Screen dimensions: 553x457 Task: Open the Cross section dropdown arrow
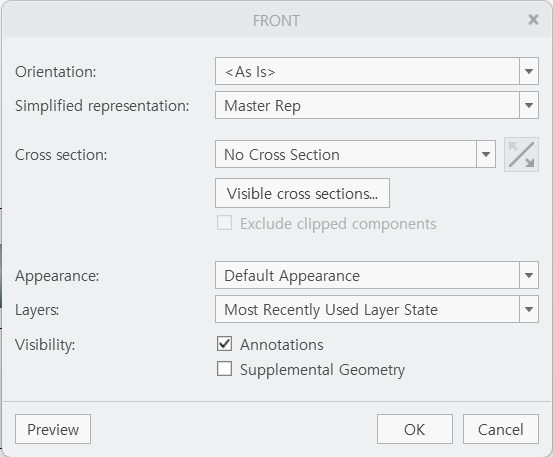click(486, 154)
